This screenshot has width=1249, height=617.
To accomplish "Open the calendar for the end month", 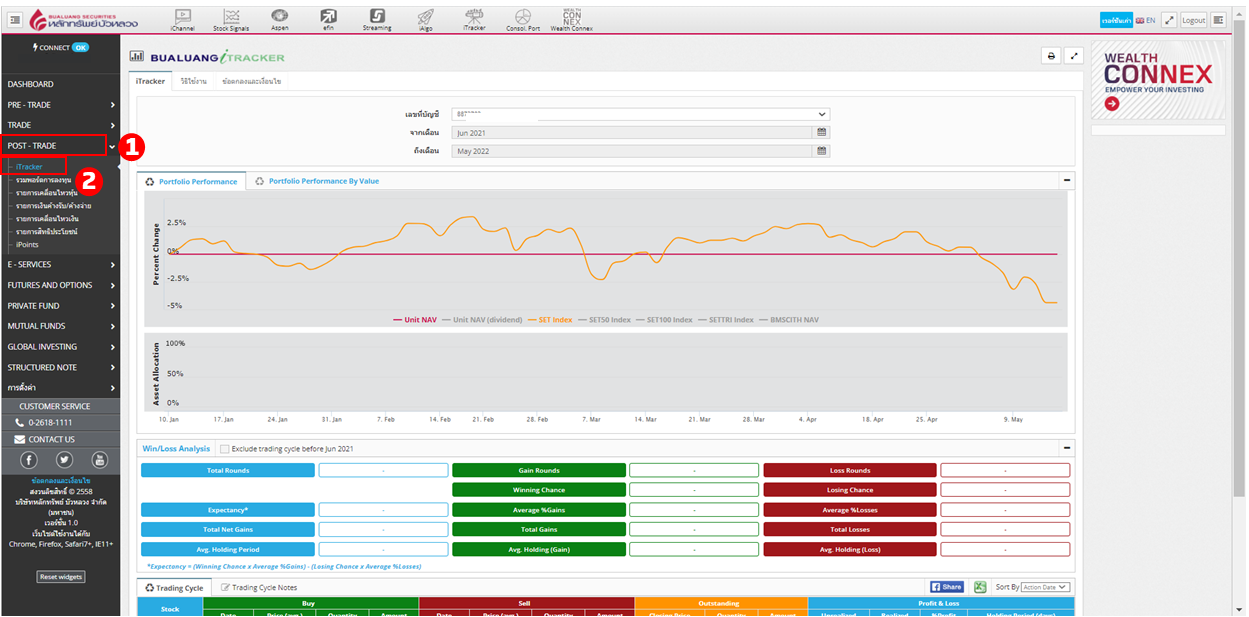I will point(822,151).
